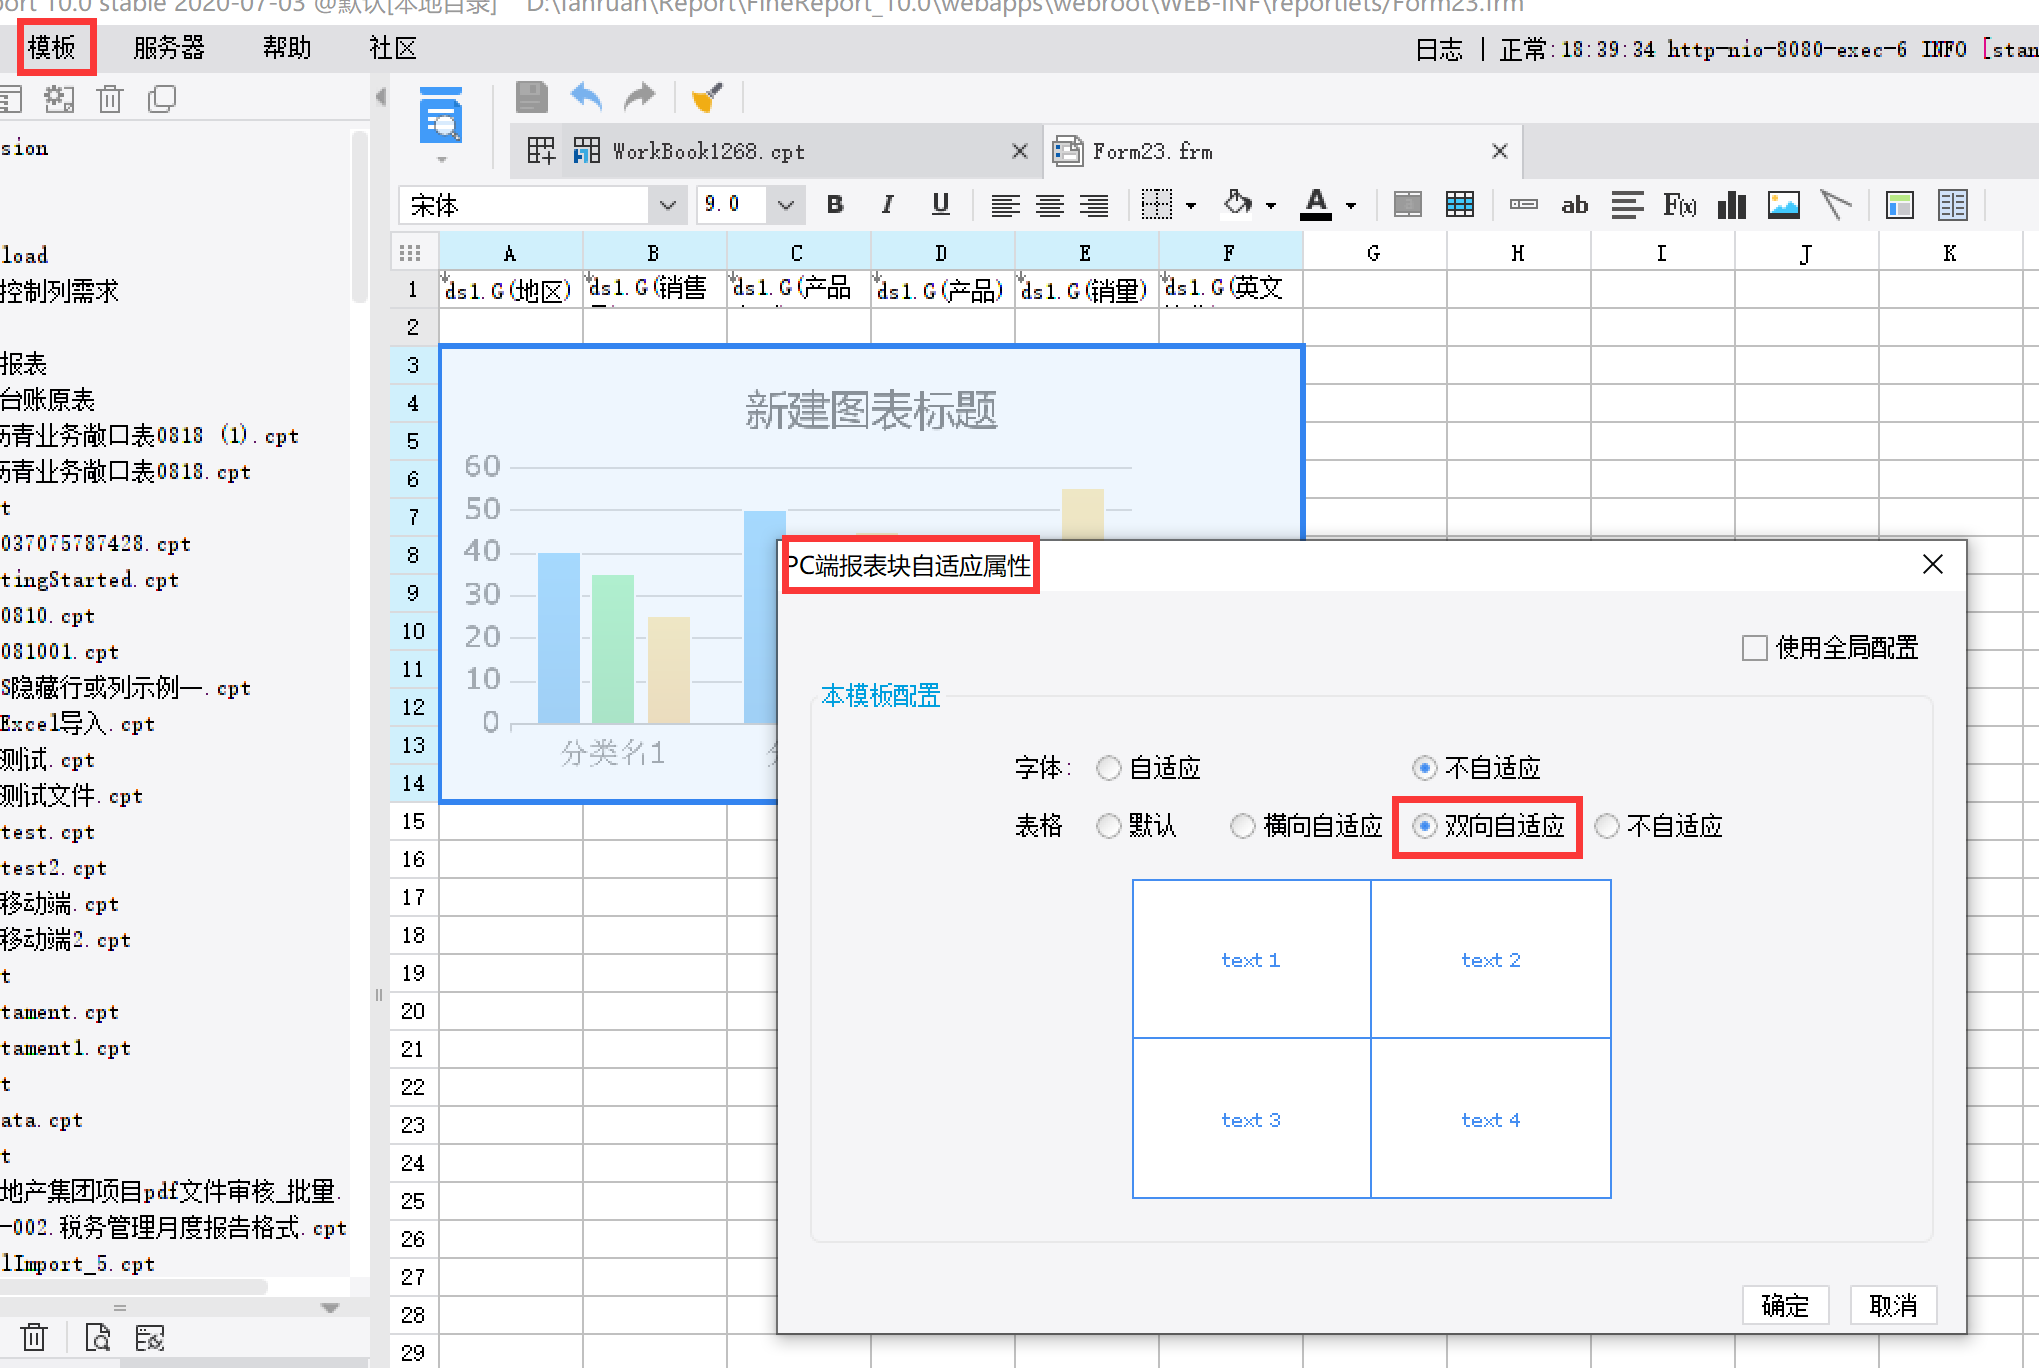
Task: Select 移动端.cpt in the file tree
Action: (60, 904)
